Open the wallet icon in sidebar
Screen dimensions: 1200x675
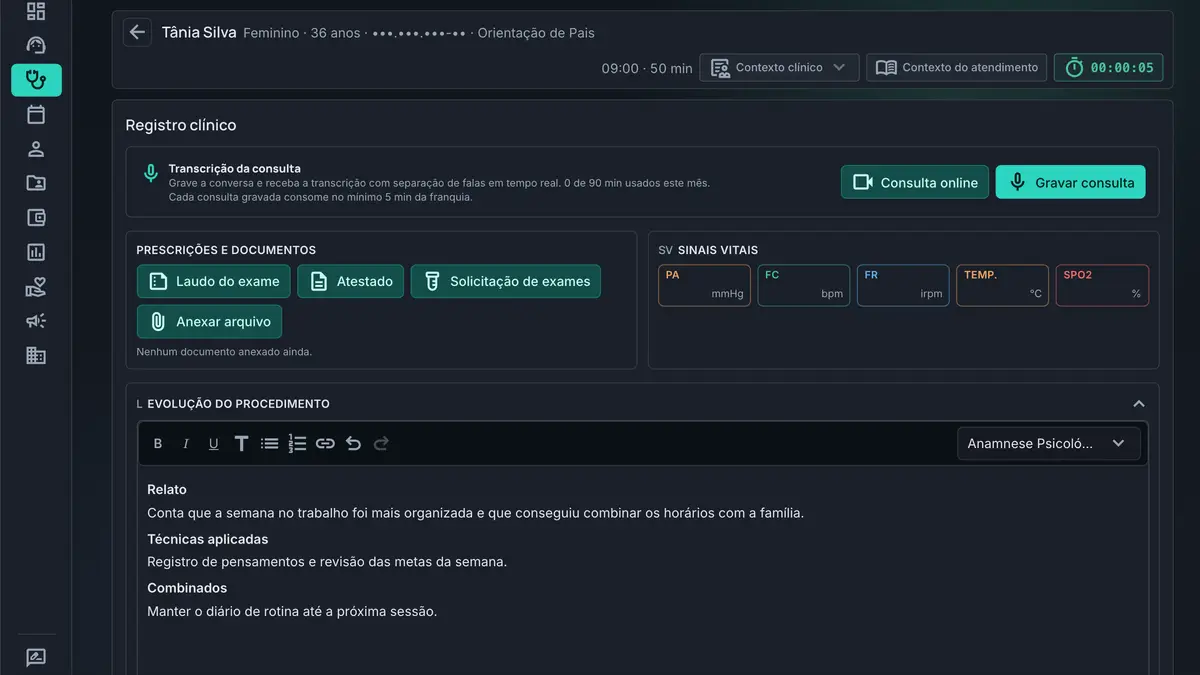coord(36,218)
